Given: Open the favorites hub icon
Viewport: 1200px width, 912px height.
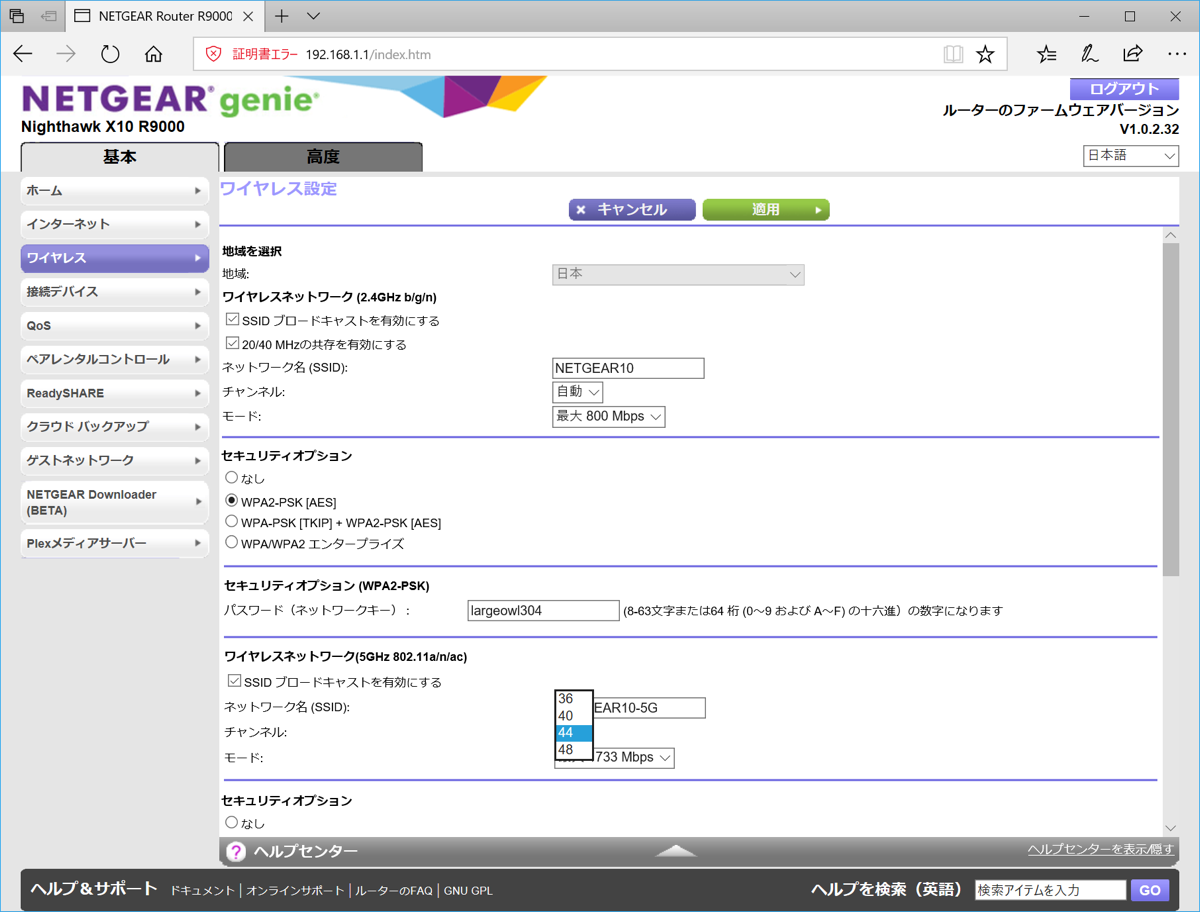Looking at the screenshot, I should coord(1046,54).
